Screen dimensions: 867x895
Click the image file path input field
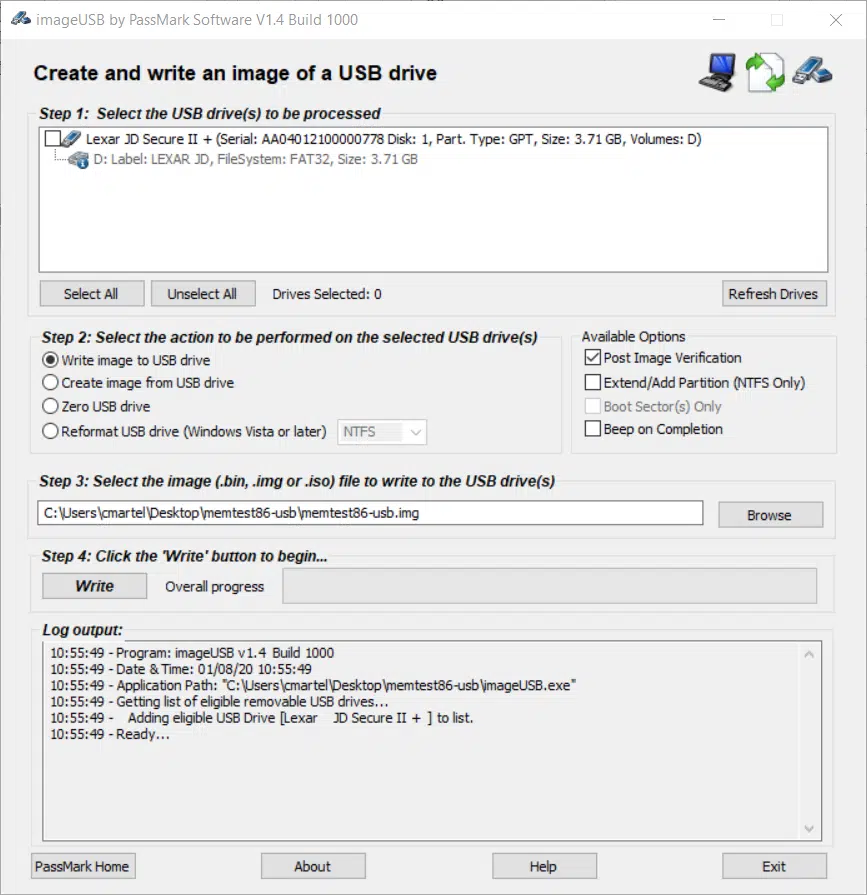pos(370,513)
